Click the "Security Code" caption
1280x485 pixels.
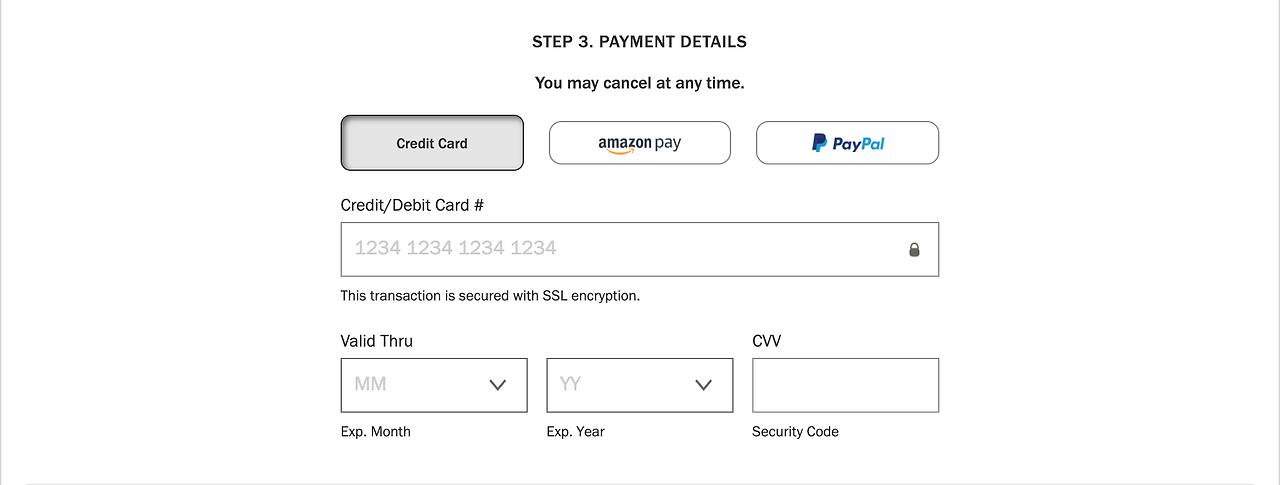tap(795, 432)
